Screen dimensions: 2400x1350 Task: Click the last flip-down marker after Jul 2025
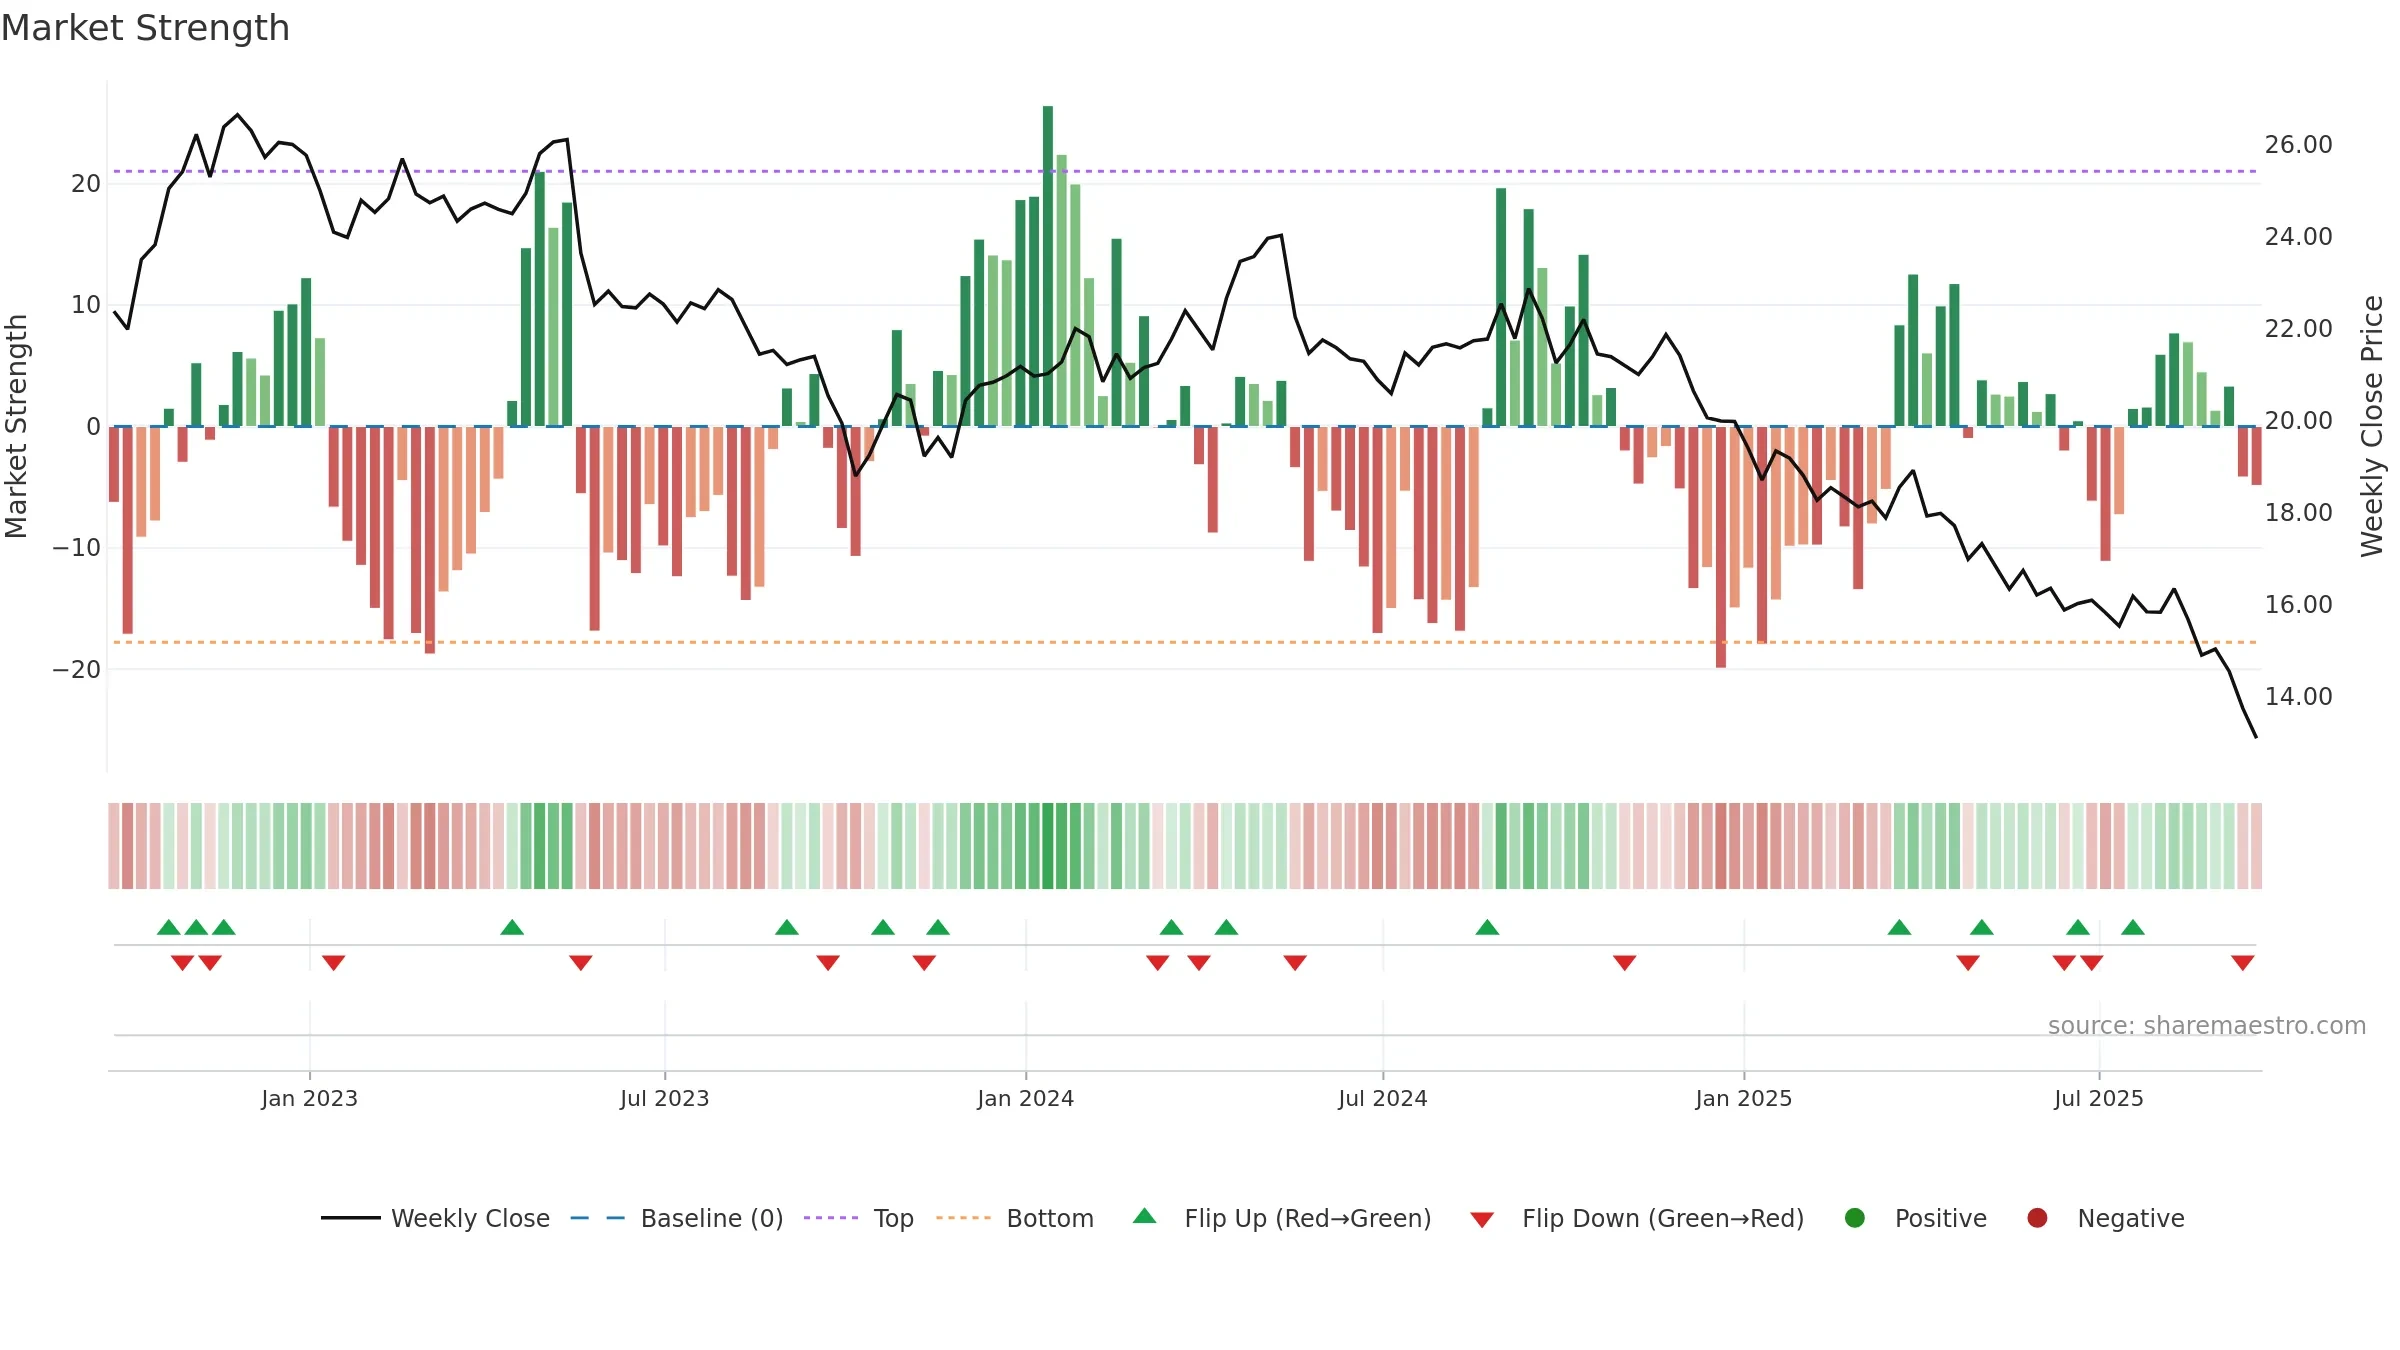pos(2242,962)
